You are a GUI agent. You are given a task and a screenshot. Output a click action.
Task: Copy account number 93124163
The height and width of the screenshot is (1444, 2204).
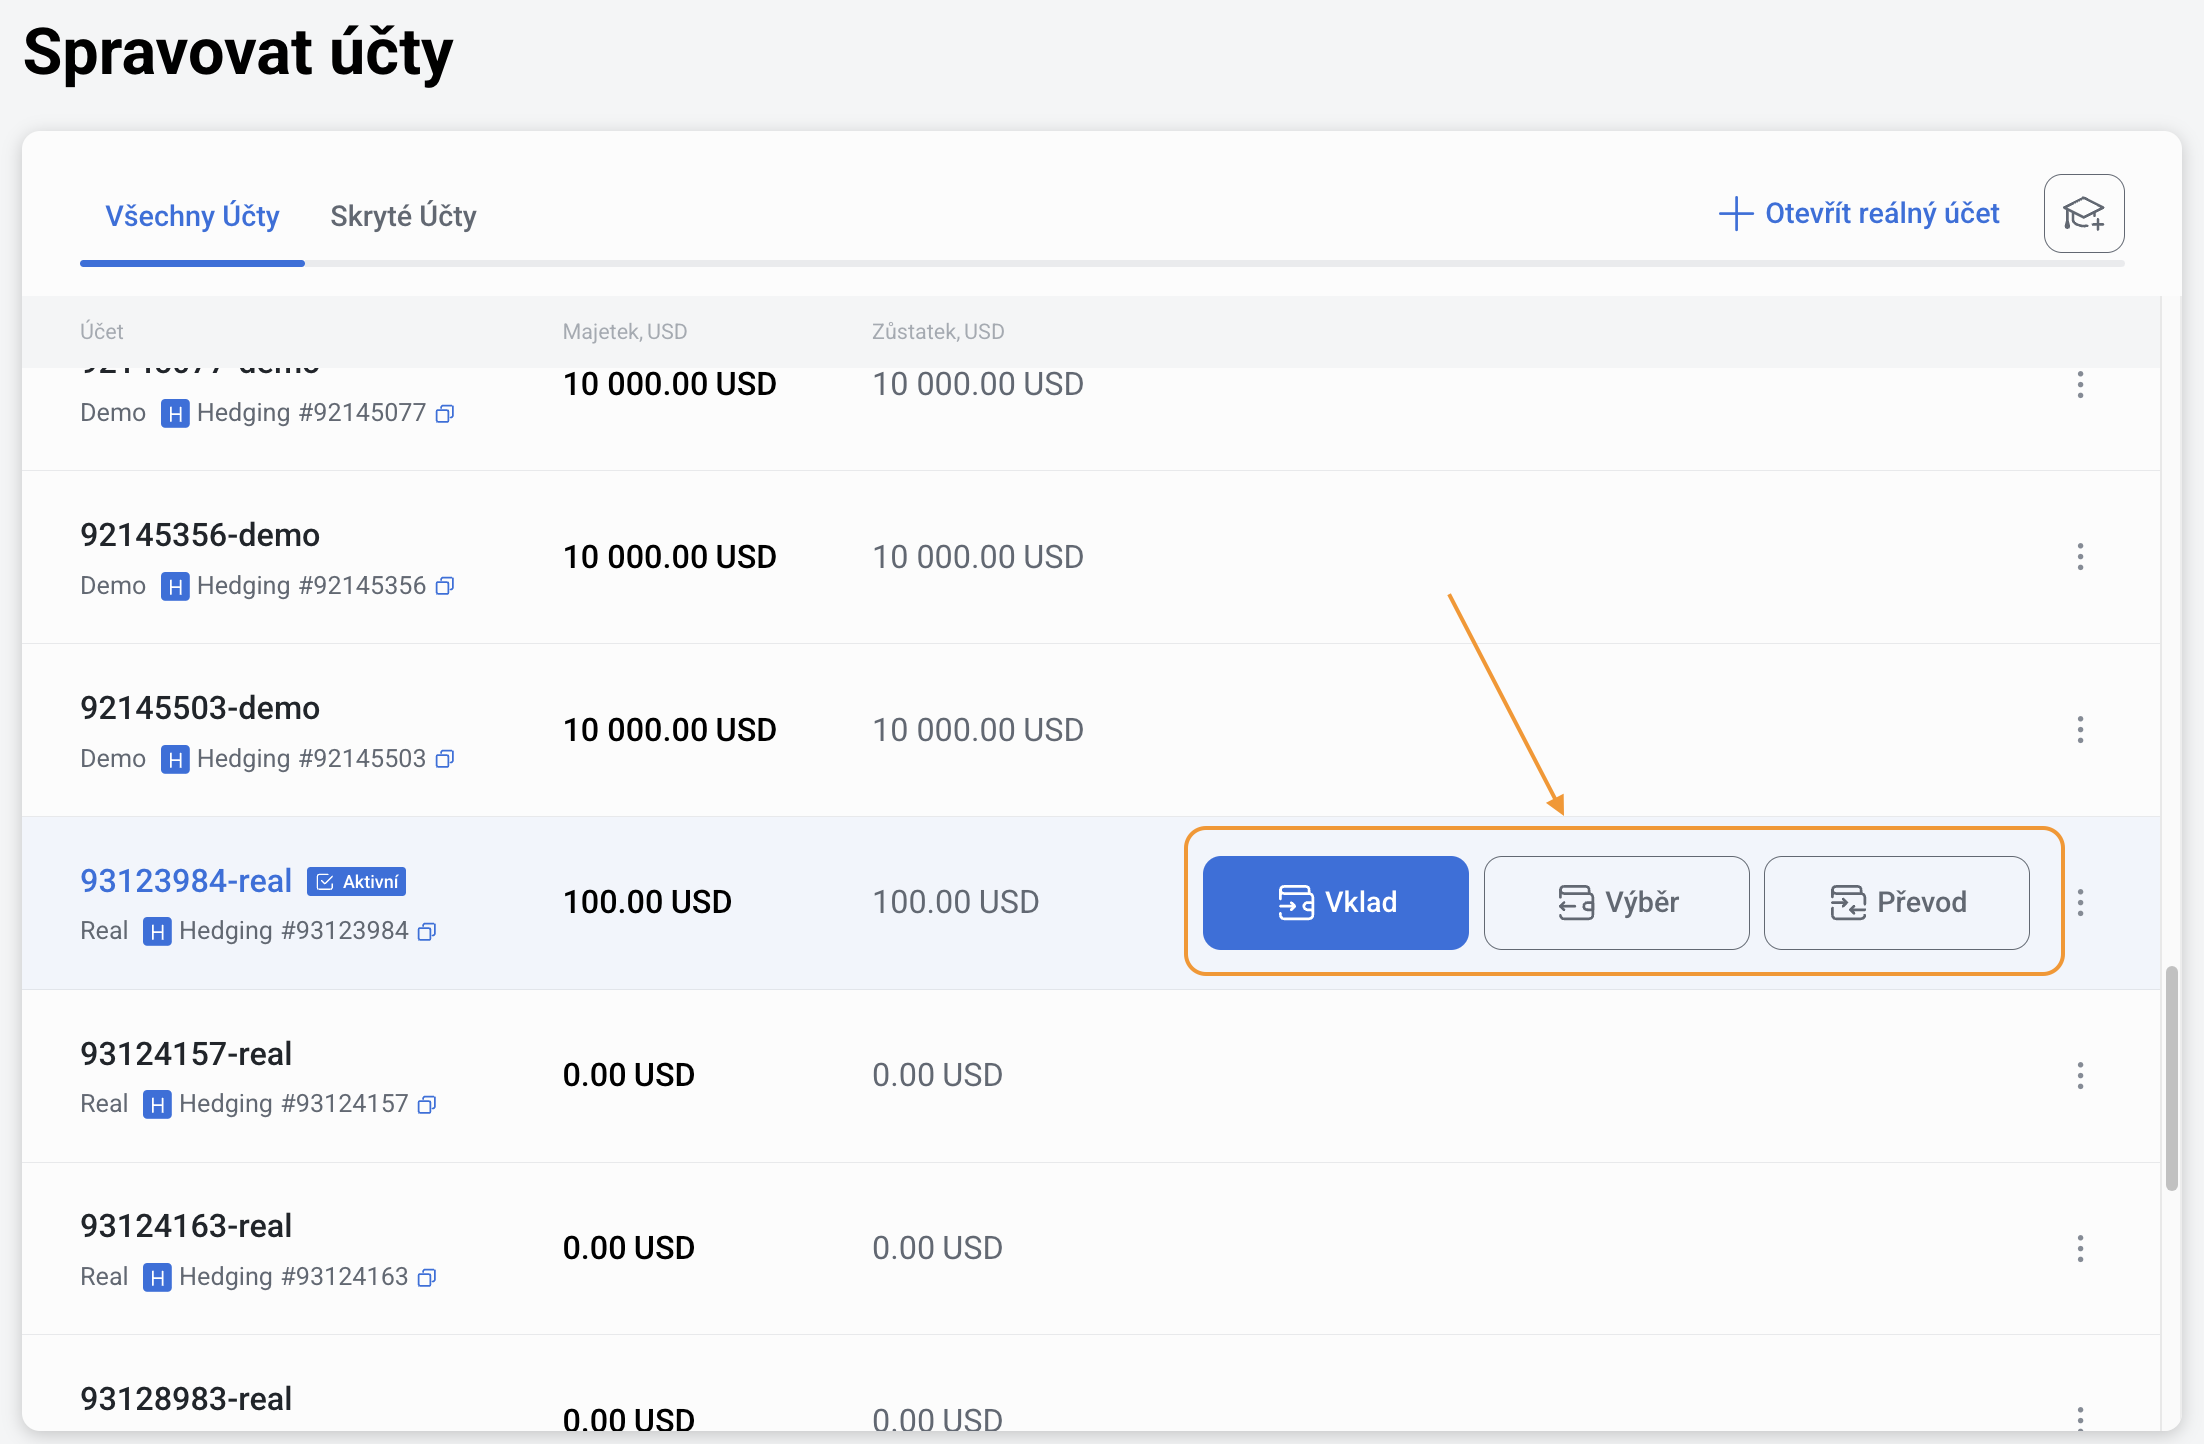coord(427,1278)
